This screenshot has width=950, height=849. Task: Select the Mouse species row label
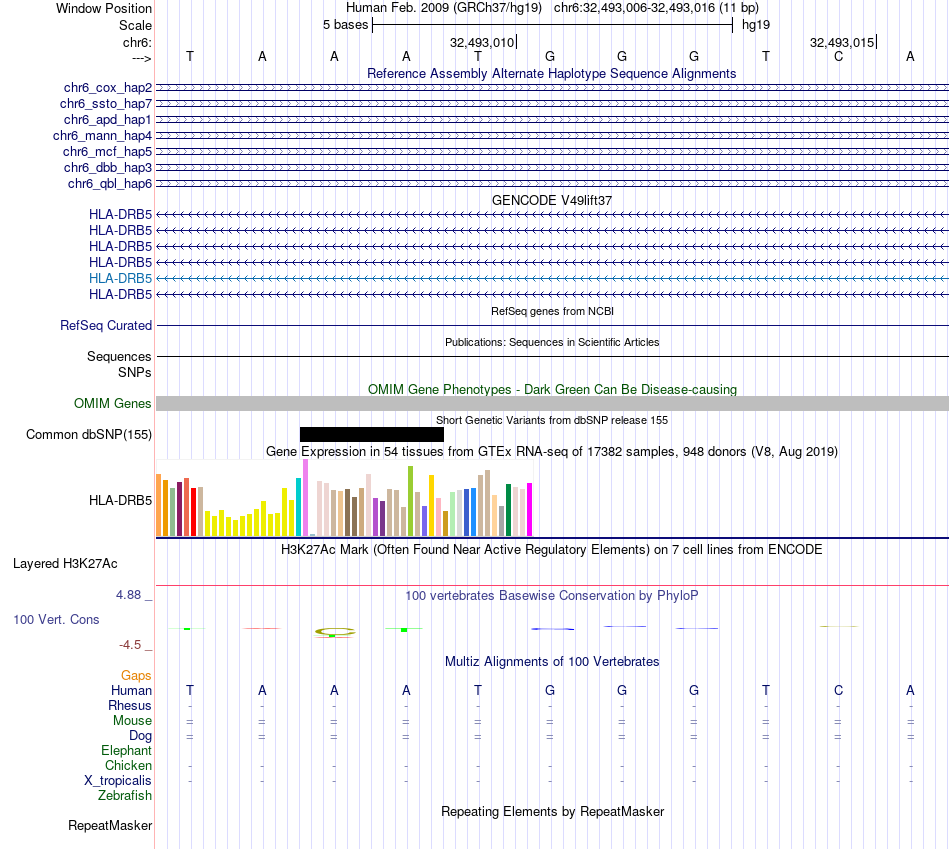[x=132, y=721]
